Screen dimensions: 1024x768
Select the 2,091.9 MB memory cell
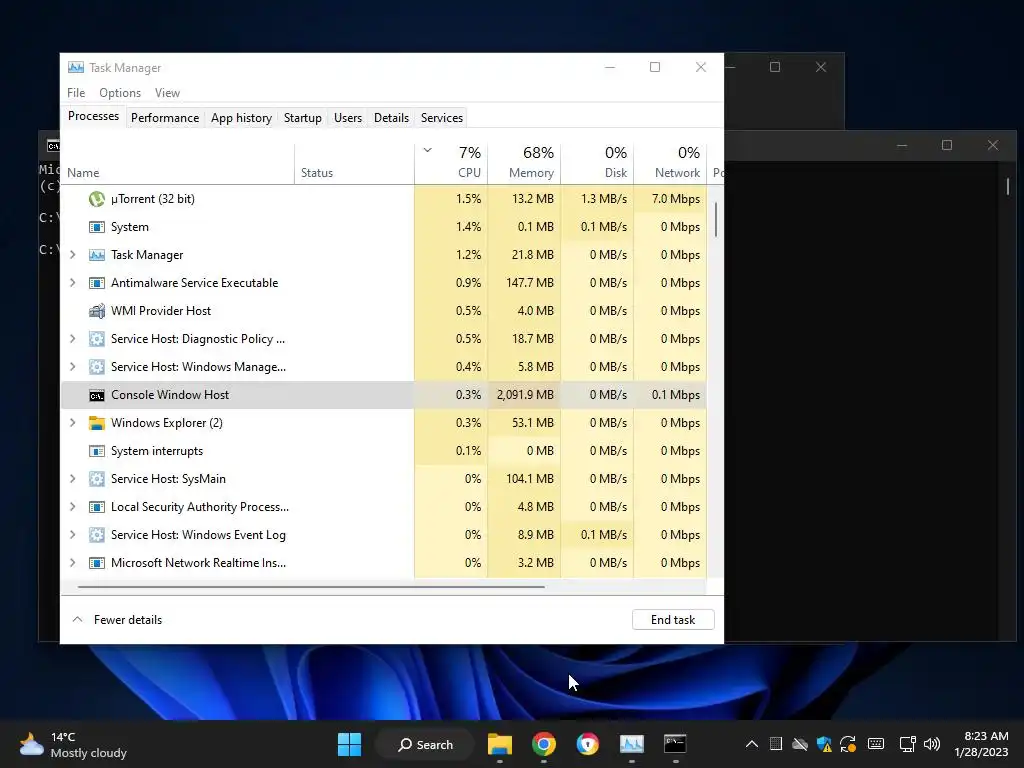coord(524,395)
